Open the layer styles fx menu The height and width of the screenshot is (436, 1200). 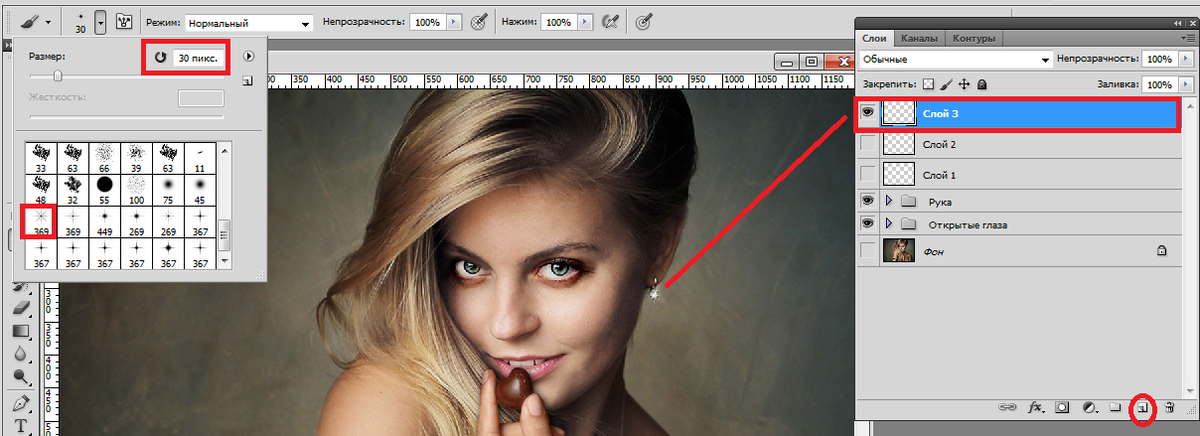(x=1036, y=408)
